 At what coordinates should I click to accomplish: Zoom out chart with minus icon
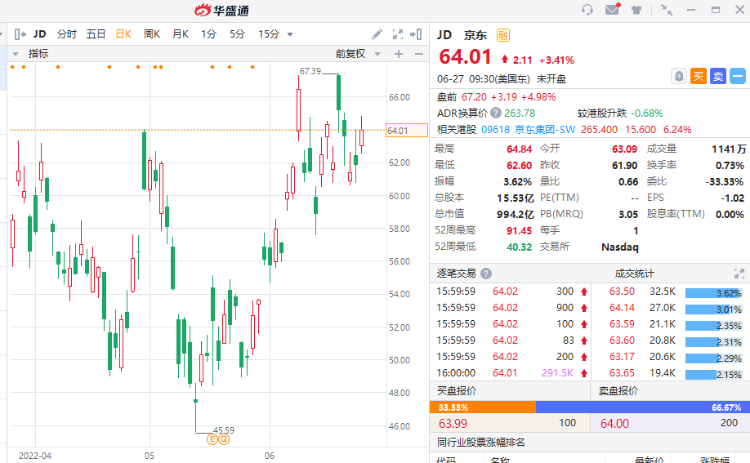[x=419, y=54]
